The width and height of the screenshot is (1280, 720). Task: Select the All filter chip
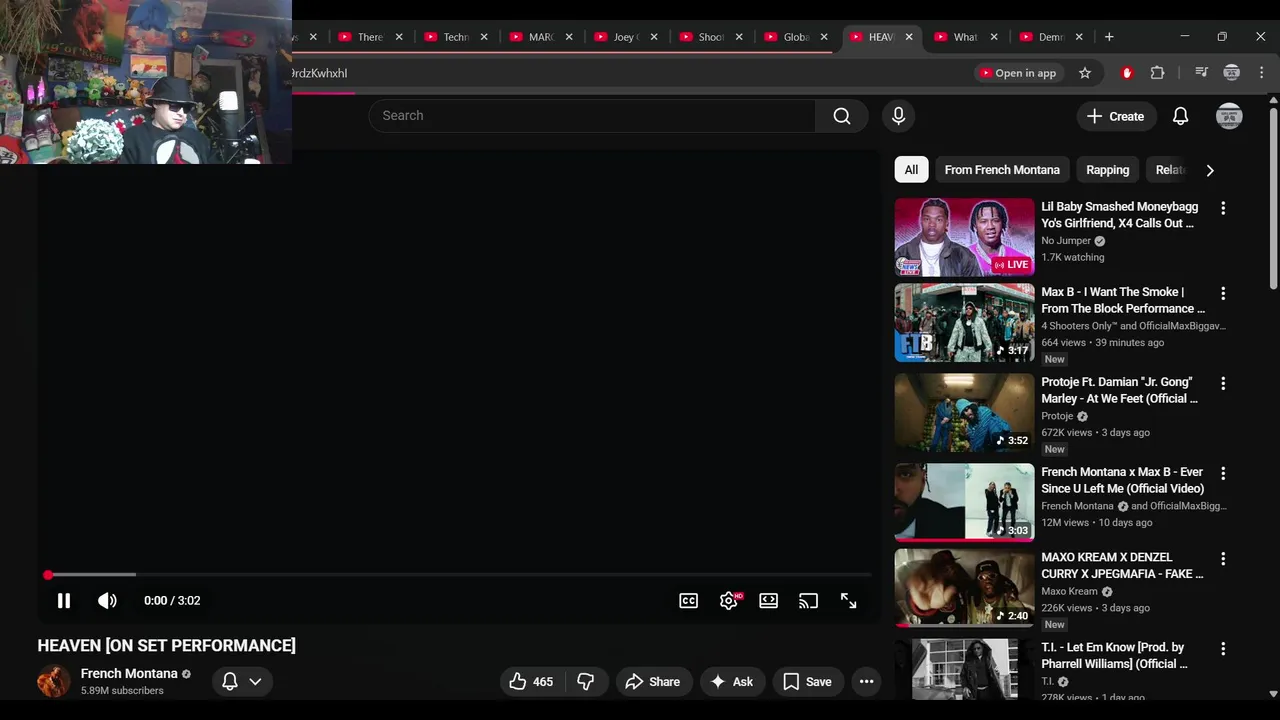coord(911,170)
